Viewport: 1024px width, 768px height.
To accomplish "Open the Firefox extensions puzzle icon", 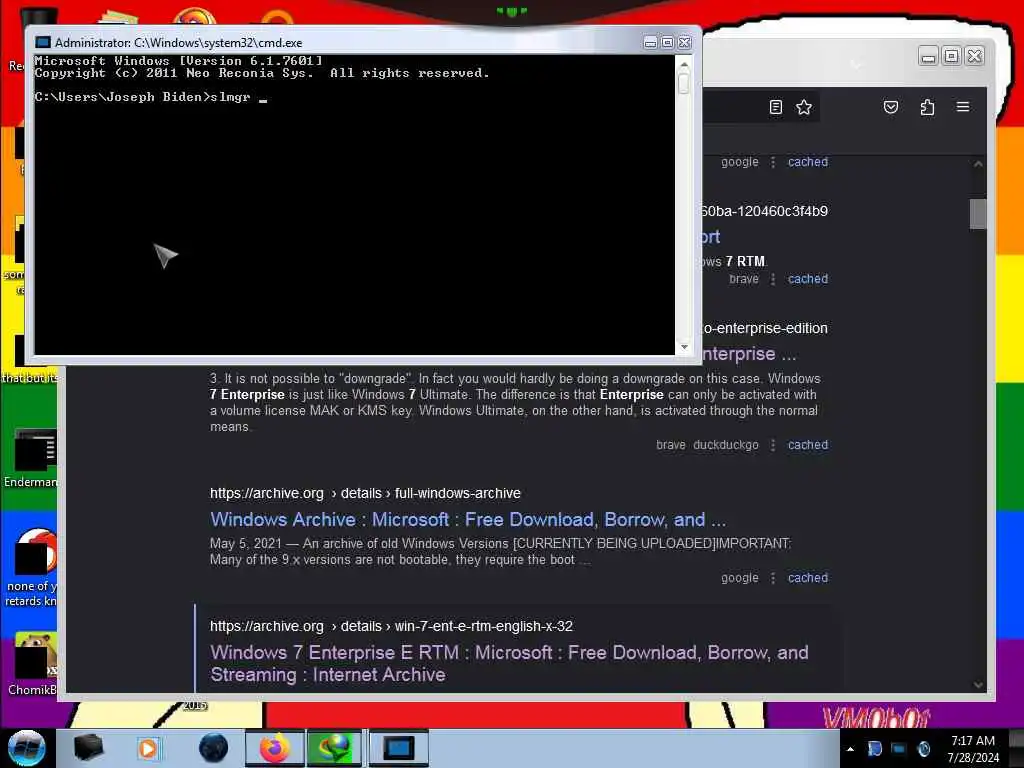I will click(927, 107).
